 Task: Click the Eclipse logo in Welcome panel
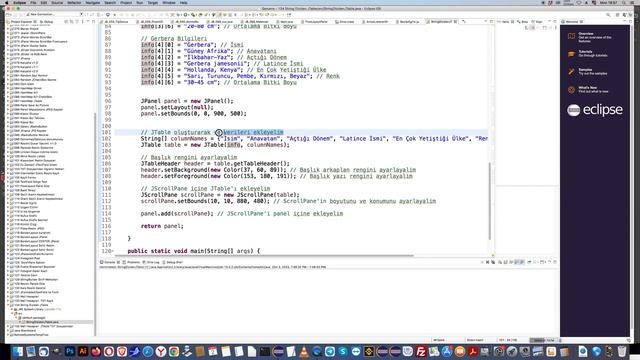[595, 110]
